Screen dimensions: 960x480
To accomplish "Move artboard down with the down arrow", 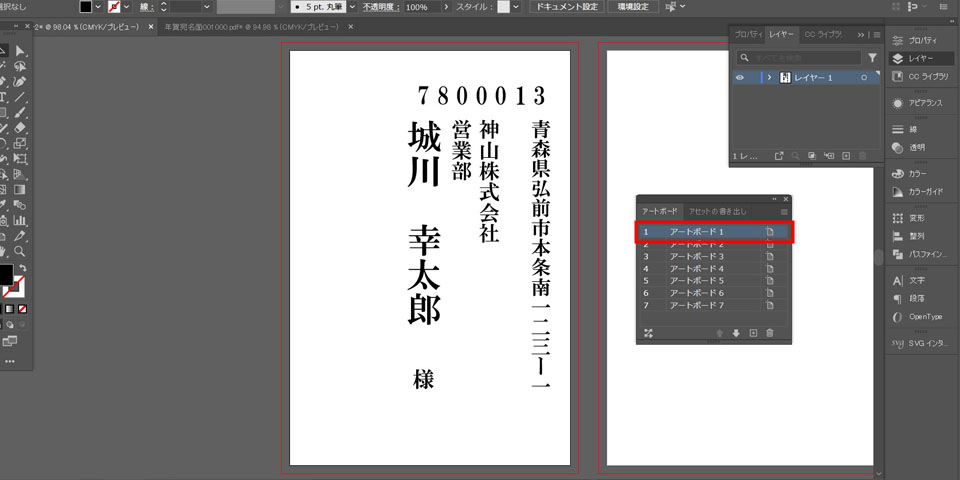I will click(x=736, y=333).
